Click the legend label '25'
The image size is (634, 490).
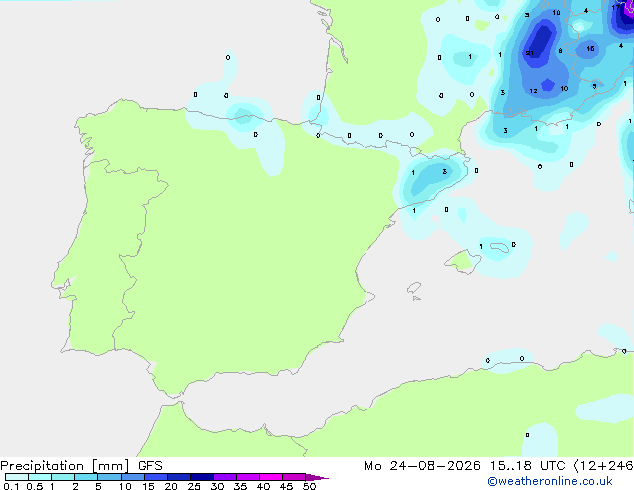click(194, 486)
